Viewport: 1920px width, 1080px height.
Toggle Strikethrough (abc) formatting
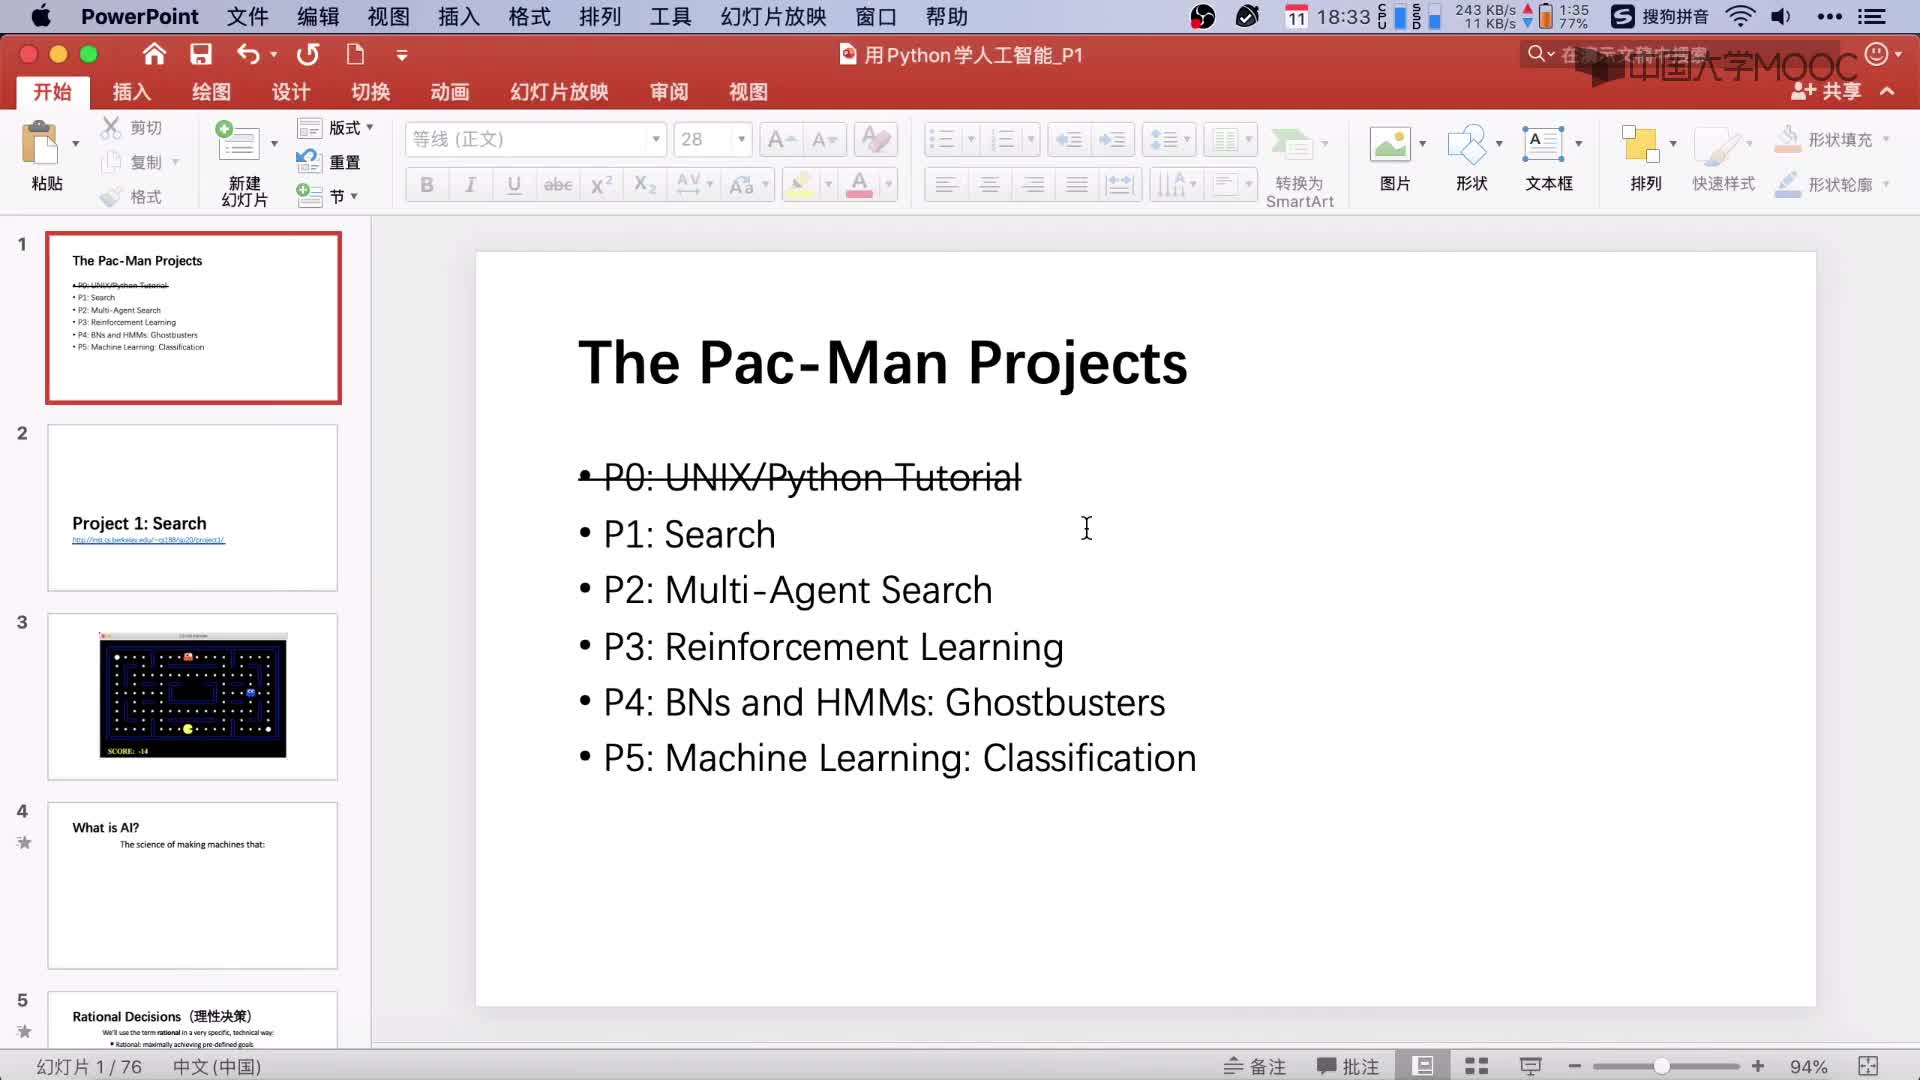[558, 185]
